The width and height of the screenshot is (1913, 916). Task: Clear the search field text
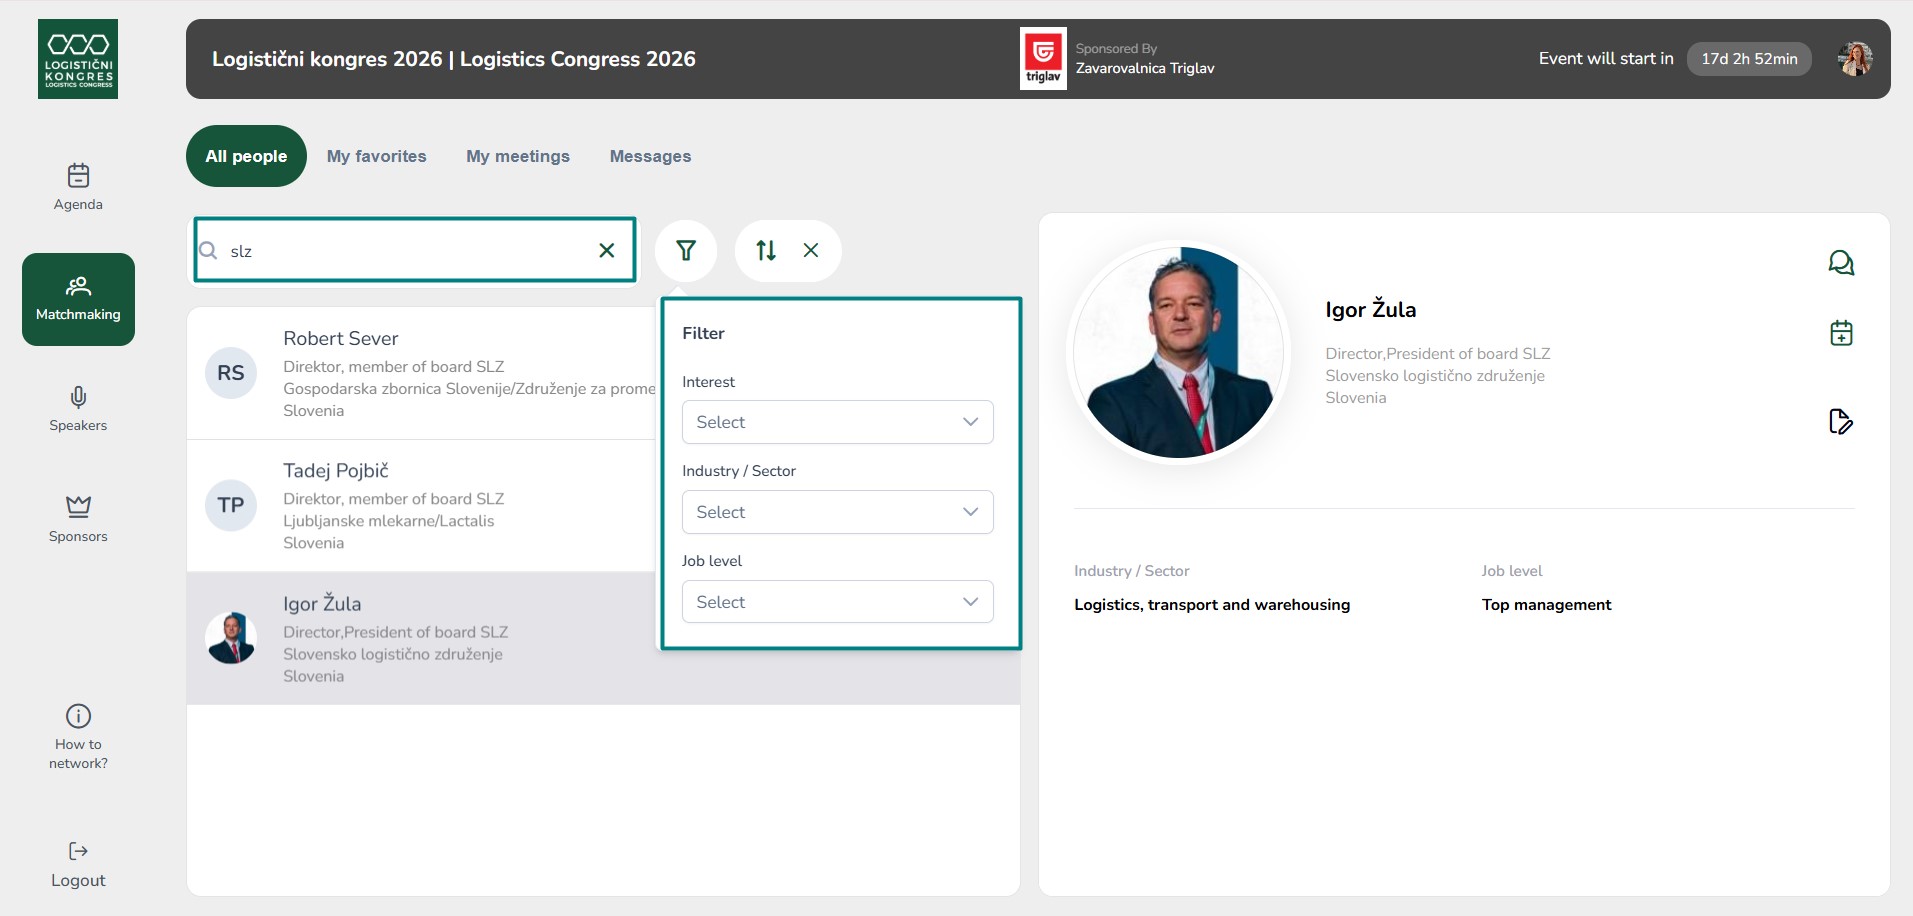606,251
